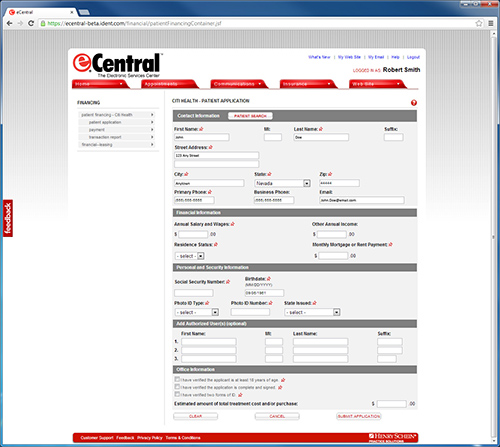Click the Other Annual Income field

332,234
